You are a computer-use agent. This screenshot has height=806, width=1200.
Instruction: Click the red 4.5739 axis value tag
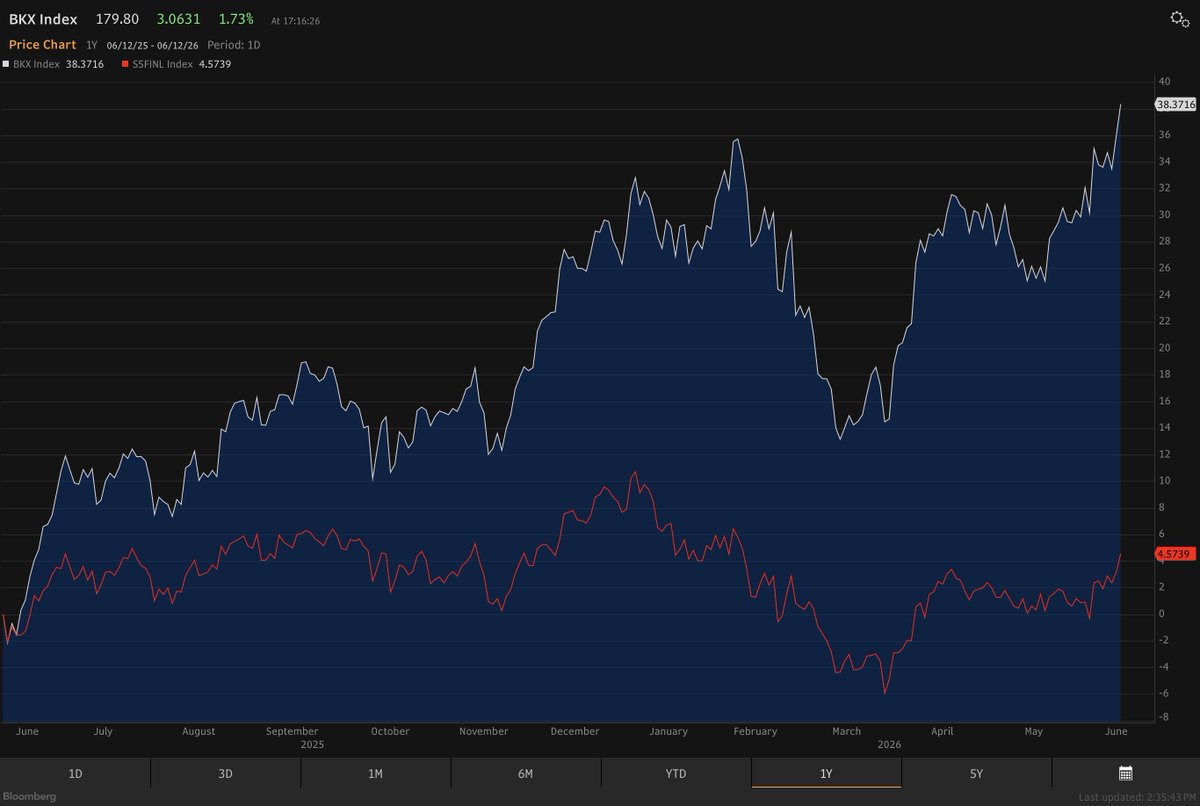tap(1173, 553)
